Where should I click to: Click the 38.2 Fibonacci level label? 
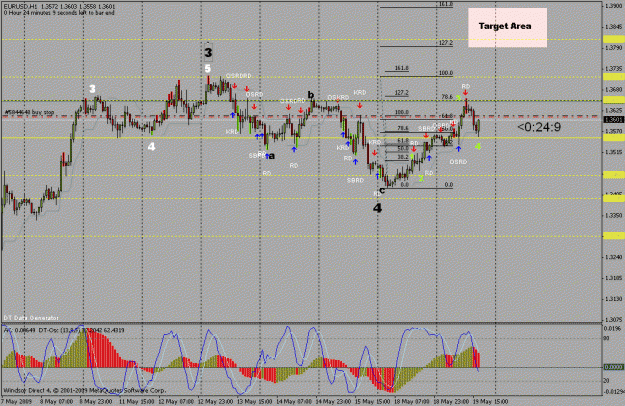tap(403, 157)
